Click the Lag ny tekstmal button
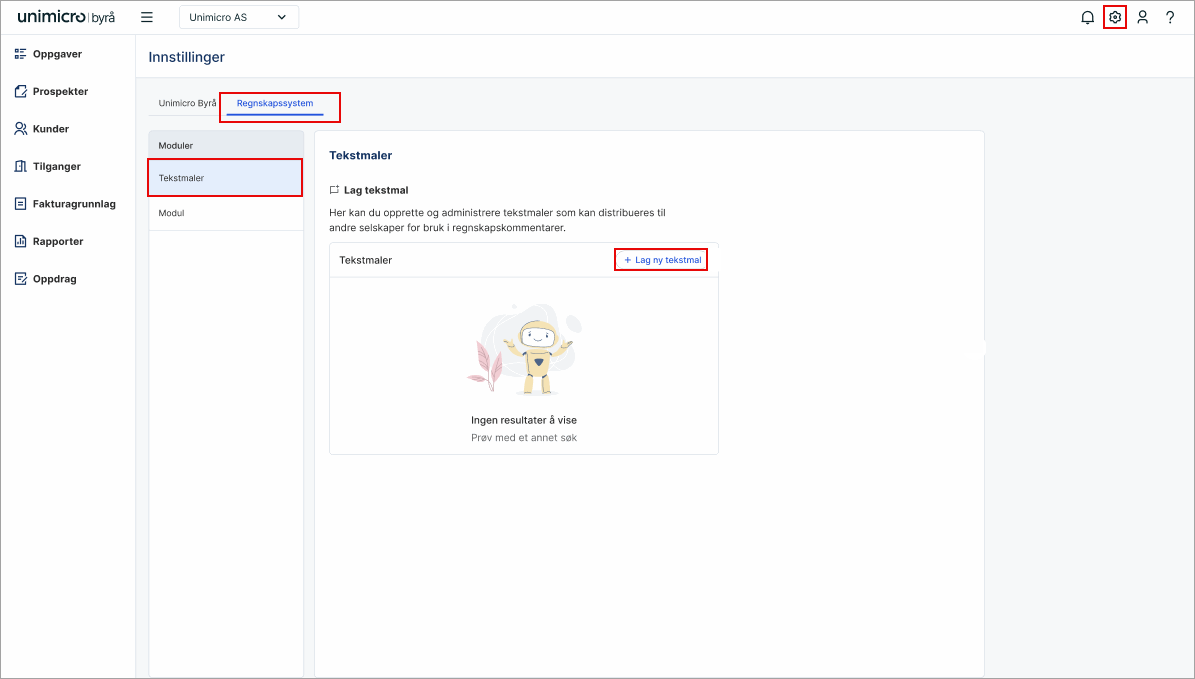 (x=662, y=260)
